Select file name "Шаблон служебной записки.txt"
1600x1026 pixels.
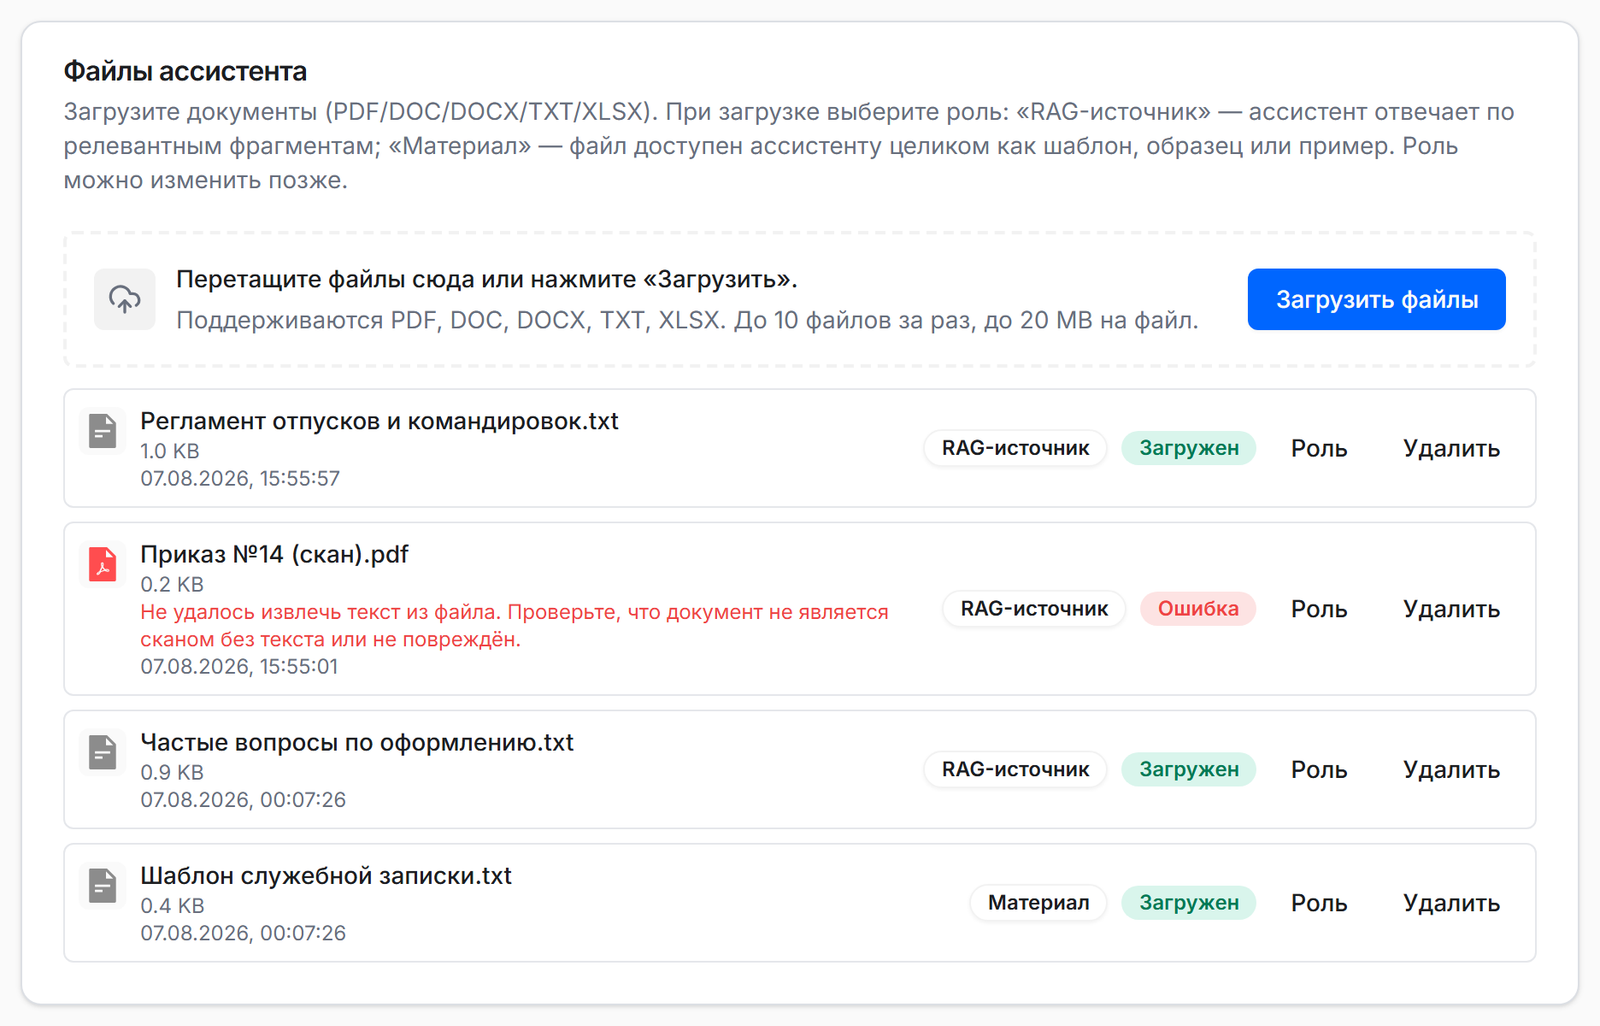pos(326,876)
